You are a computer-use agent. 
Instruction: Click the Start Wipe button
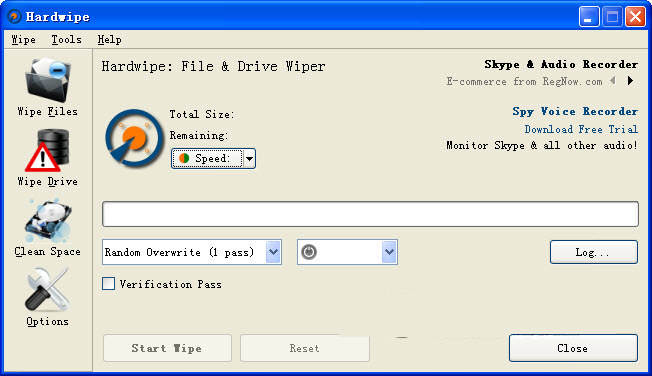pyautogui.click(x=167, y=348)
